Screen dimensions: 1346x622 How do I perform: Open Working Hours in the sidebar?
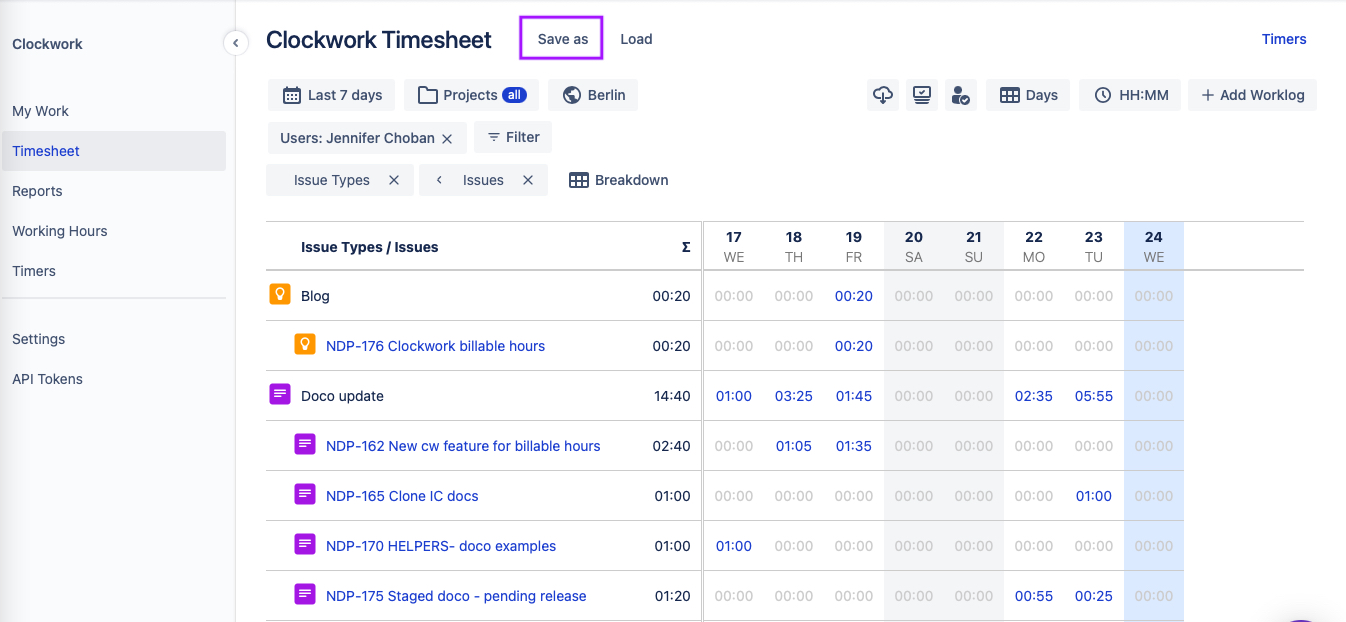(59, 231)
